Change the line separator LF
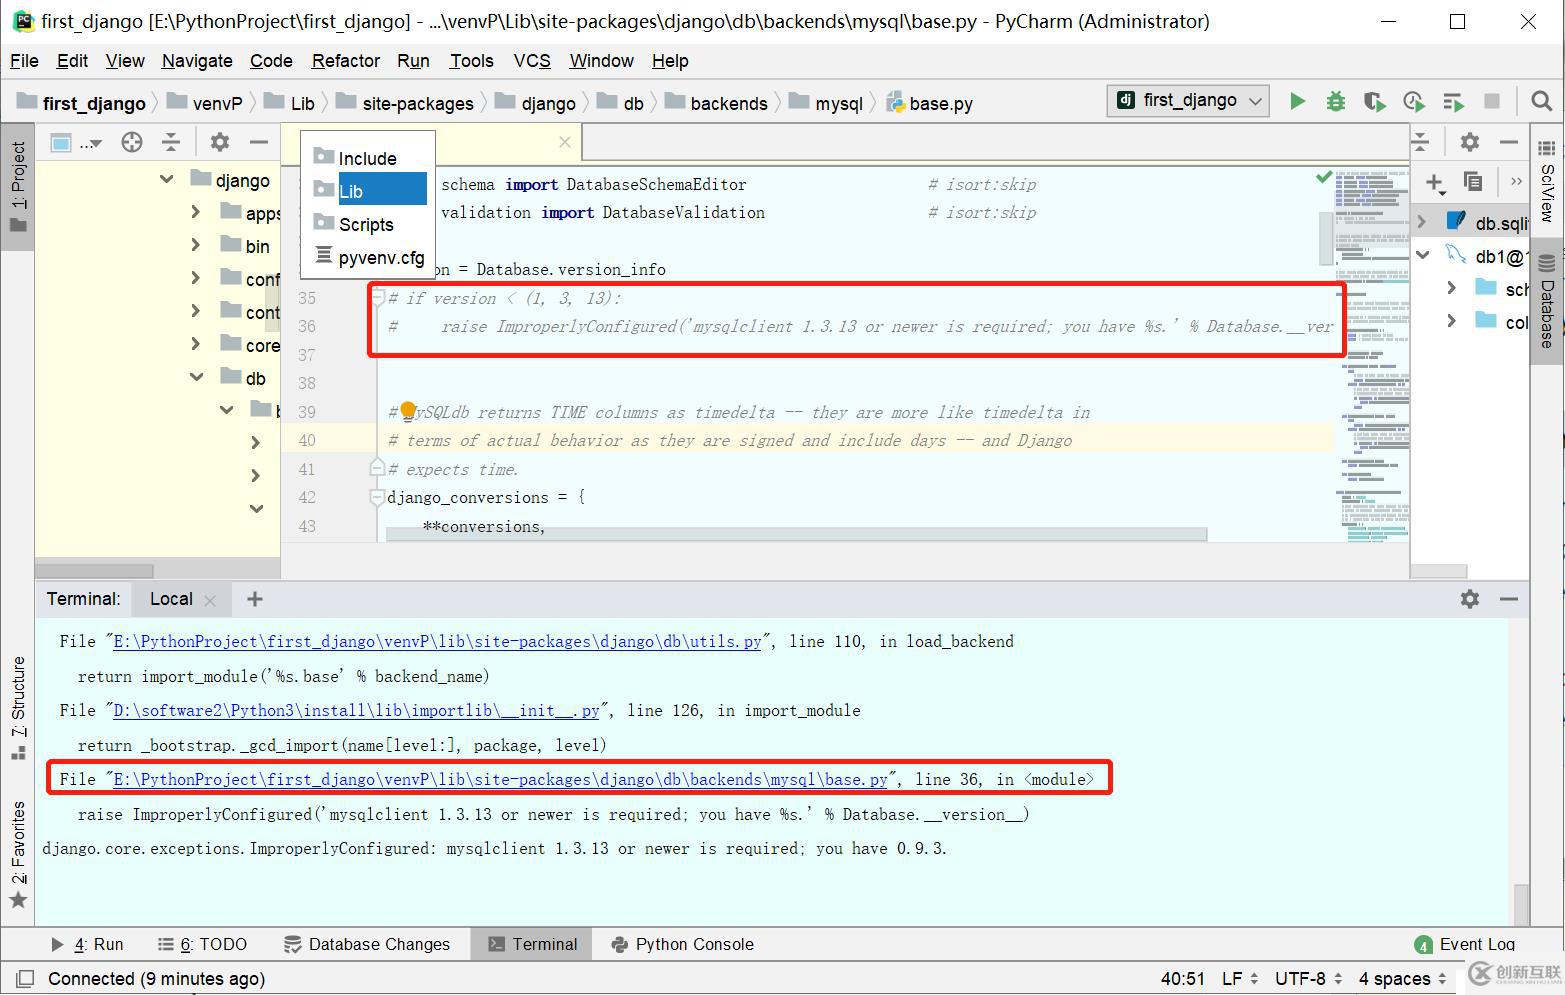Viewport: 1565px width, 995px height. click(1239, 978)
